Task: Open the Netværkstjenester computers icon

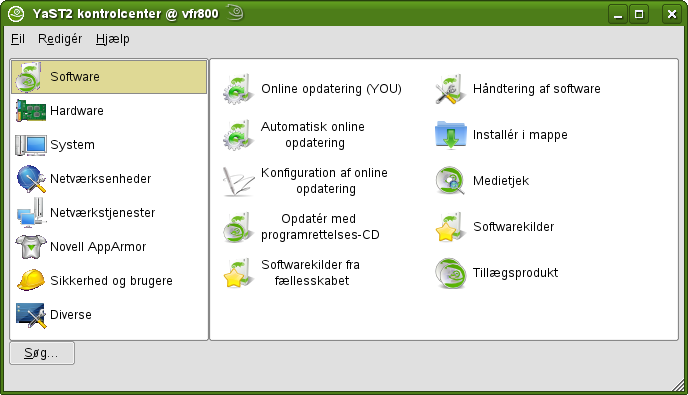Action: tap(31, 212)
